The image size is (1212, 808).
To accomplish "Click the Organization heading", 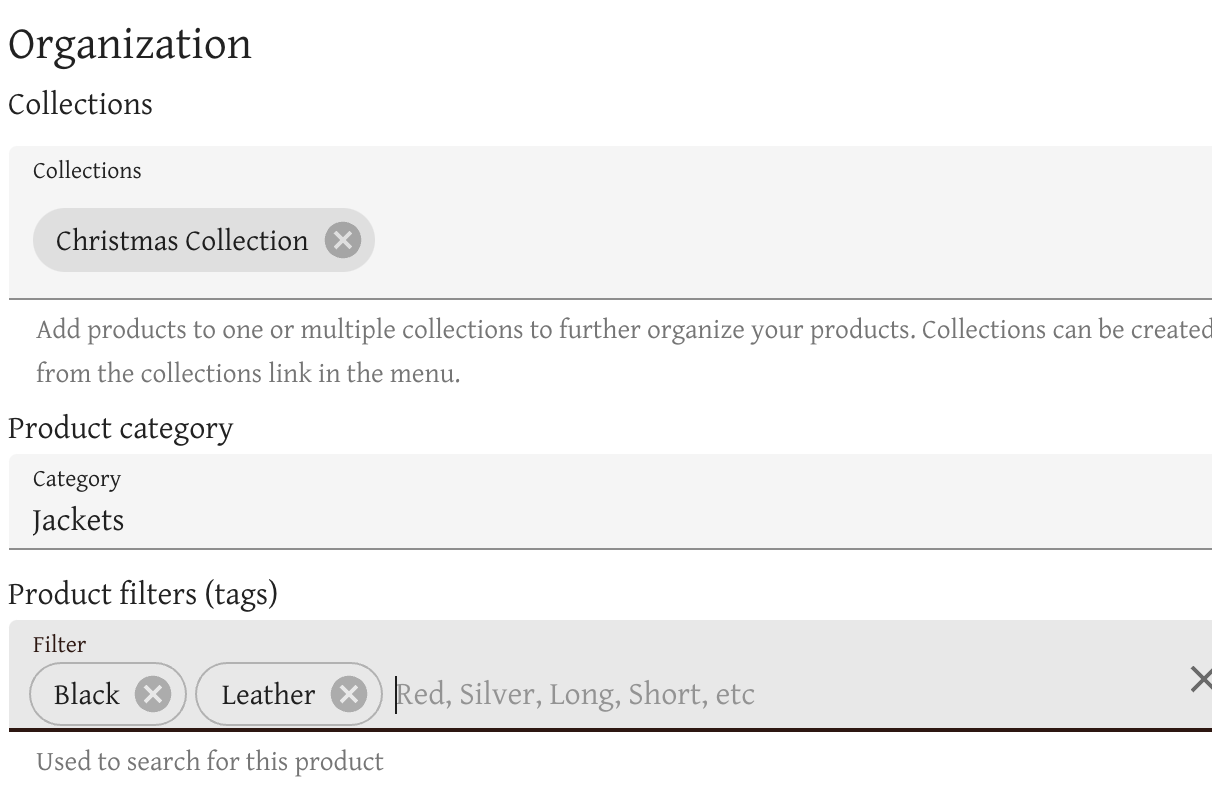I will [x=130, y=46].
